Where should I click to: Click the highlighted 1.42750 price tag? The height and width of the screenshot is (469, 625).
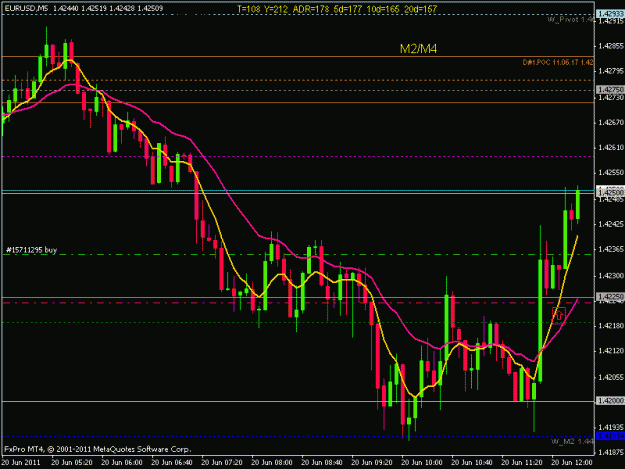pyautogui.click(x=610, y=90)
